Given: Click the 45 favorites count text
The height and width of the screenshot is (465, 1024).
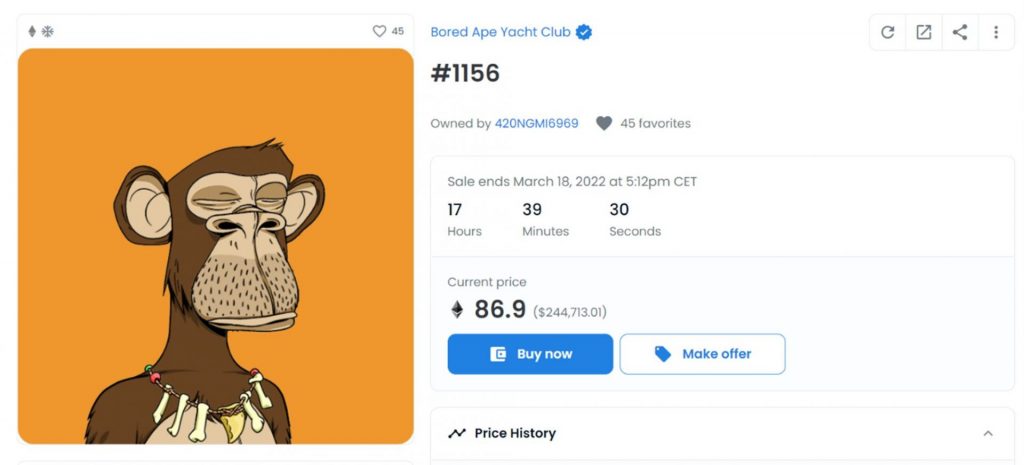Looking at the screenshot, I should click(x=655, y=123).
